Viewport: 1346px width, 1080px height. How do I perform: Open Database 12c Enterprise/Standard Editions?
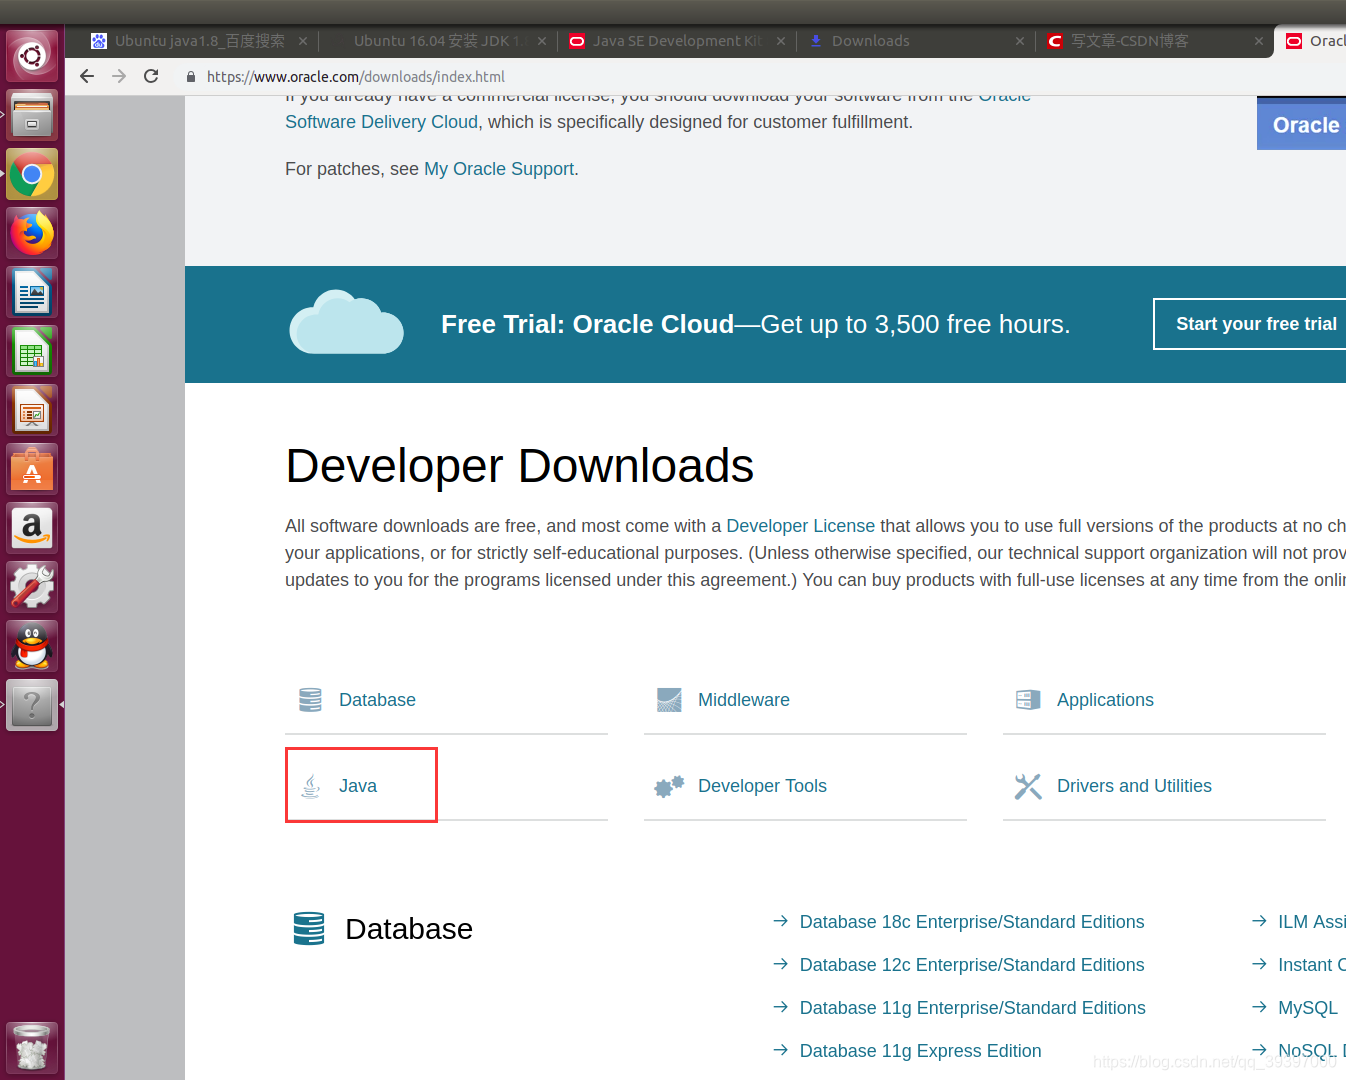[x=972, y=965]
